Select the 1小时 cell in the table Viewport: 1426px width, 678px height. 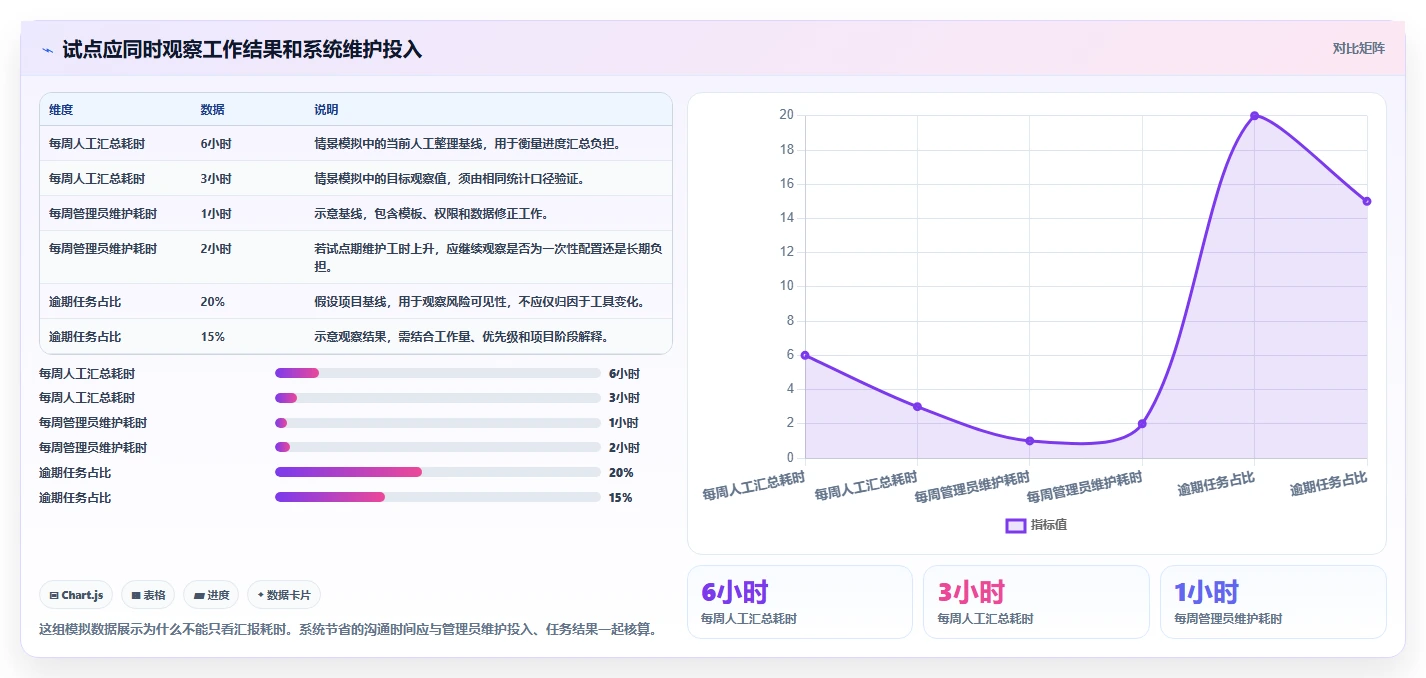(216, 214)
